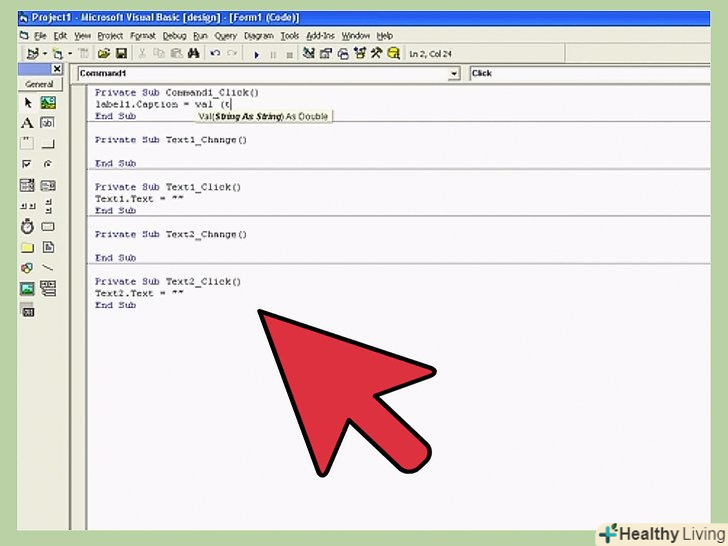
Task: Click the Redo arrow icon
Action: pos(232,54)
